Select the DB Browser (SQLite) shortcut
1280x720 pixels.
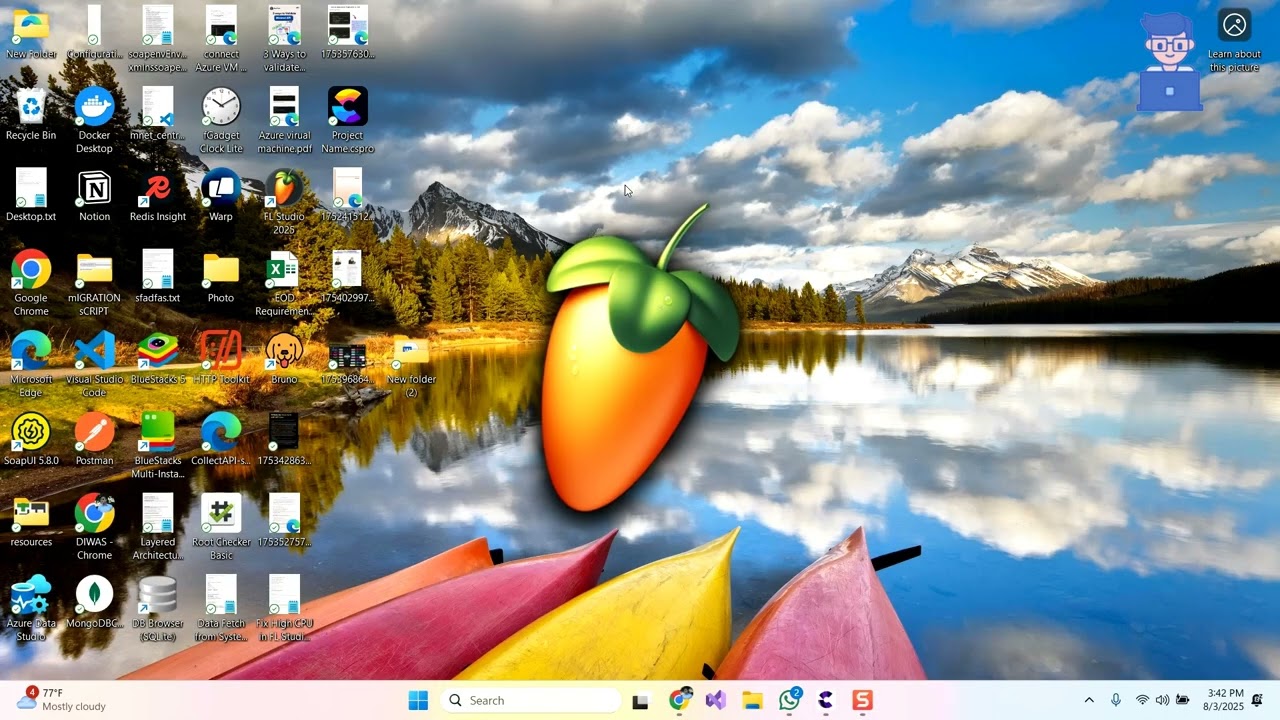(x=158, y=594)
